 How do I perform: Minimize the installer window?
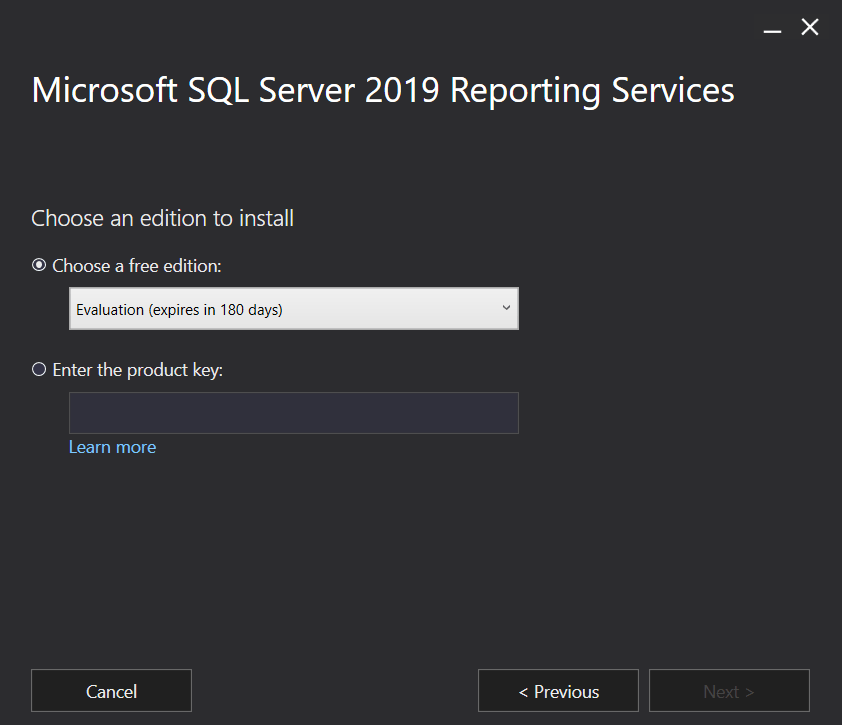click(772, 30)
